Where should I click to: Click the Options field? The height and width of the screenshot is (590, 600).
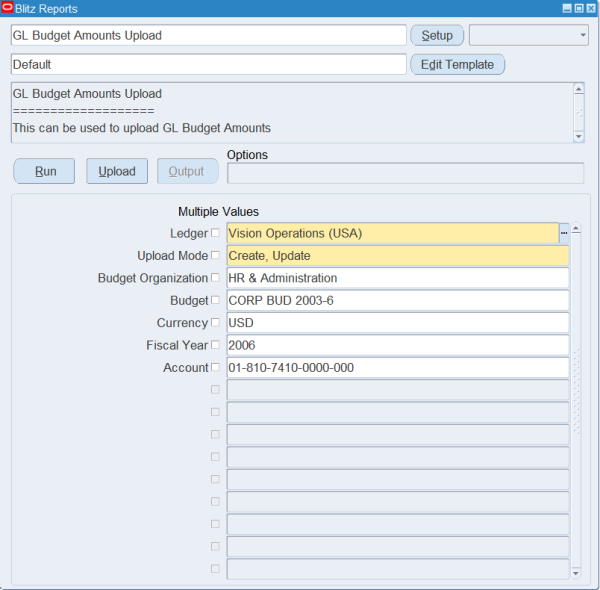(406, 173)
